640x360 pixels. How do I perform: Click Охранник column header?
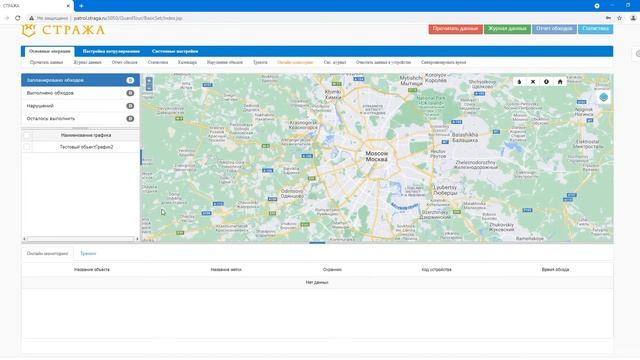coord(332,269)
